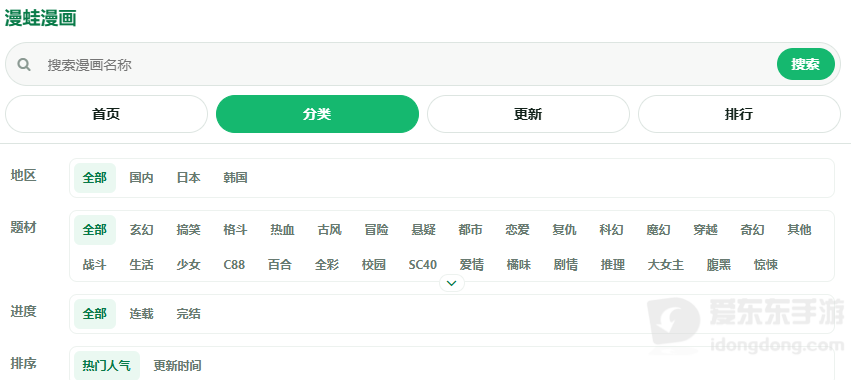The image size is (851, 380).
Task: Filter by 大女主 genre
Action: tap(666, 264)
